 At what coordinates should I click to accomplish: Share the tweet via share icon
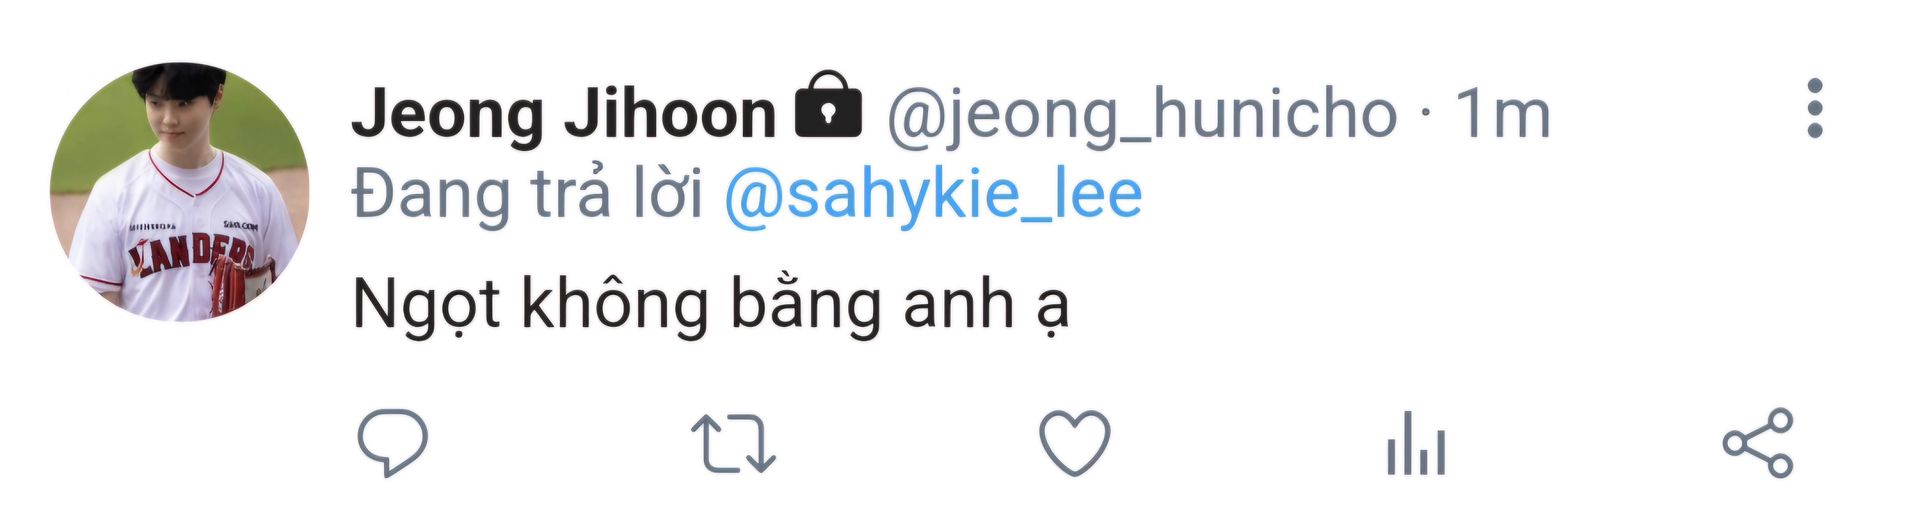tap(1758, 443)
